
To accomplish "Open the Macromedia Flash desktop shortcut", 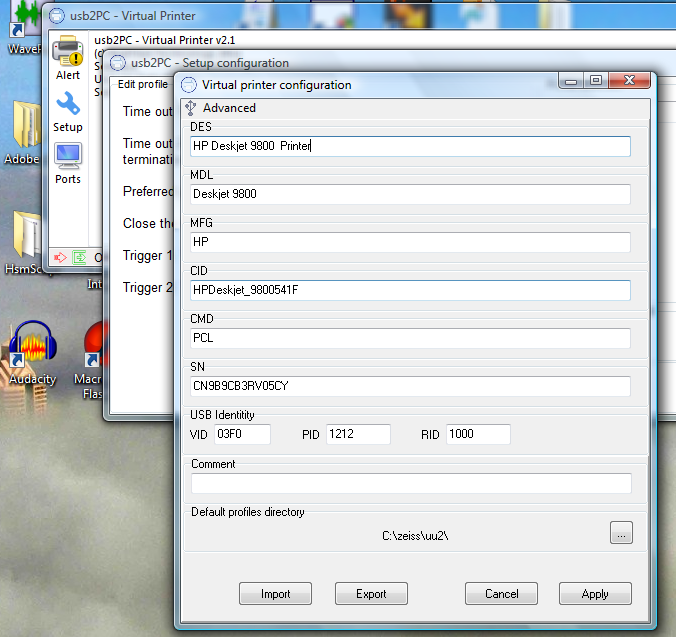I will pyautogui.click(x=93, y=345).
